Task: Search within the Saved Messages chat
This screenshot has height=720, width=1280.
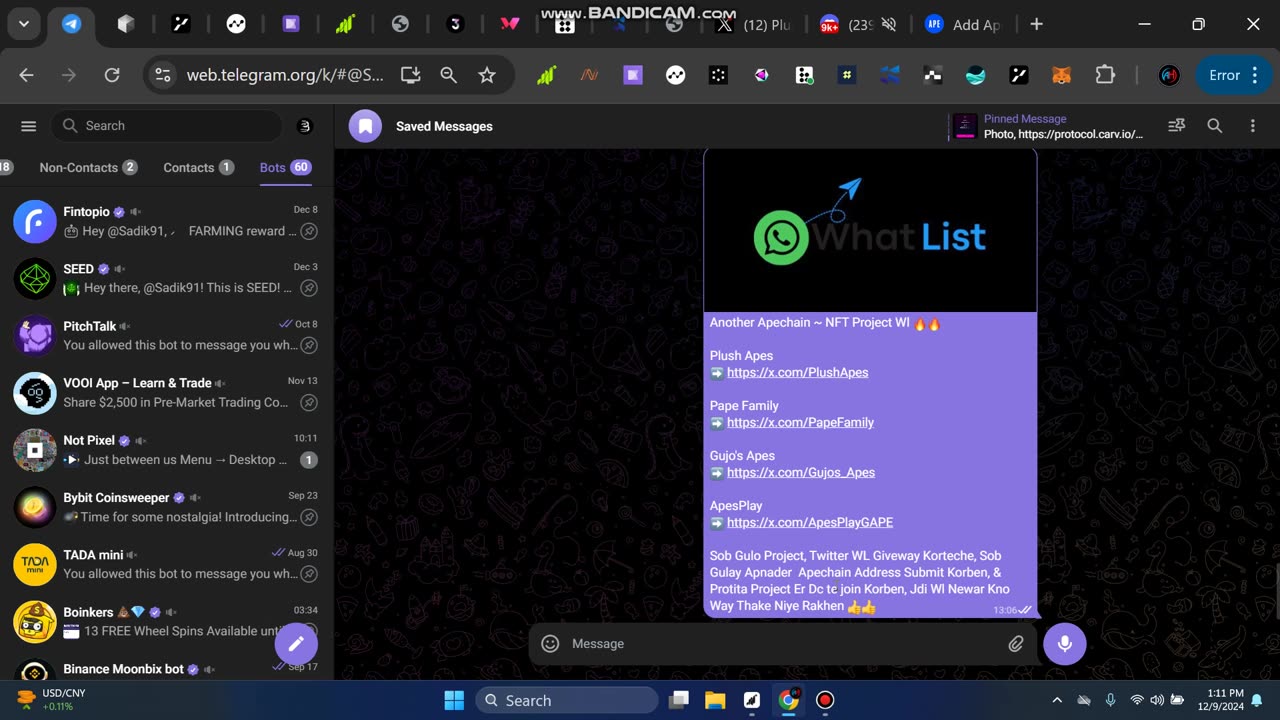Action: 1214,126
